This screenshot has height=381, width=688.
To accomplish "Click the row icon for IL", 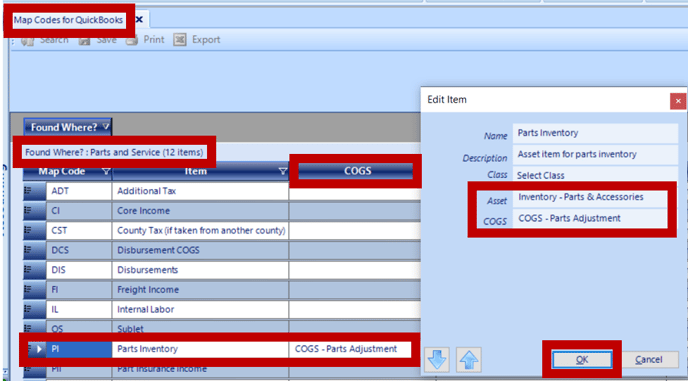I will pyautogui.click(x=34, y=309).
